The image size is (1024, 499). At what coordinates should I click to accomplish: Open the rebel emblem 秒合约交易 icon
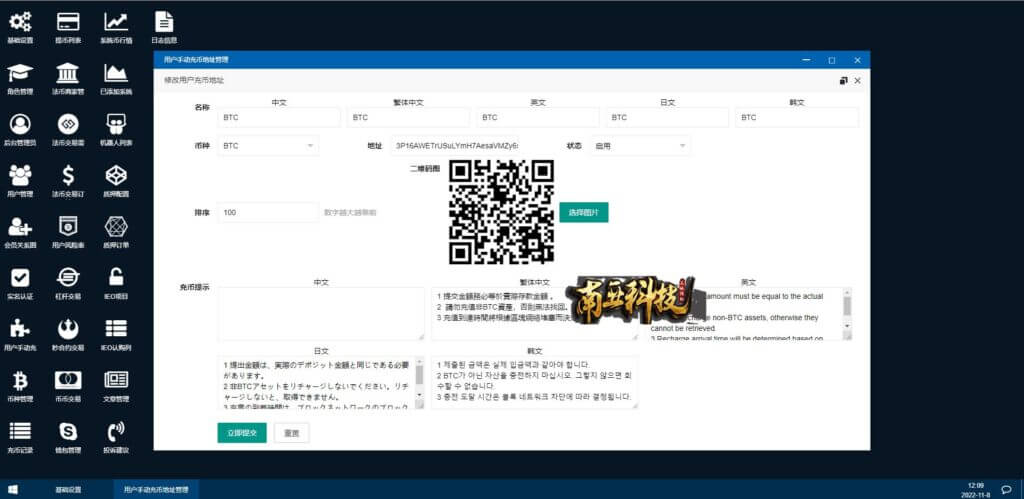[x=68, y=328]
